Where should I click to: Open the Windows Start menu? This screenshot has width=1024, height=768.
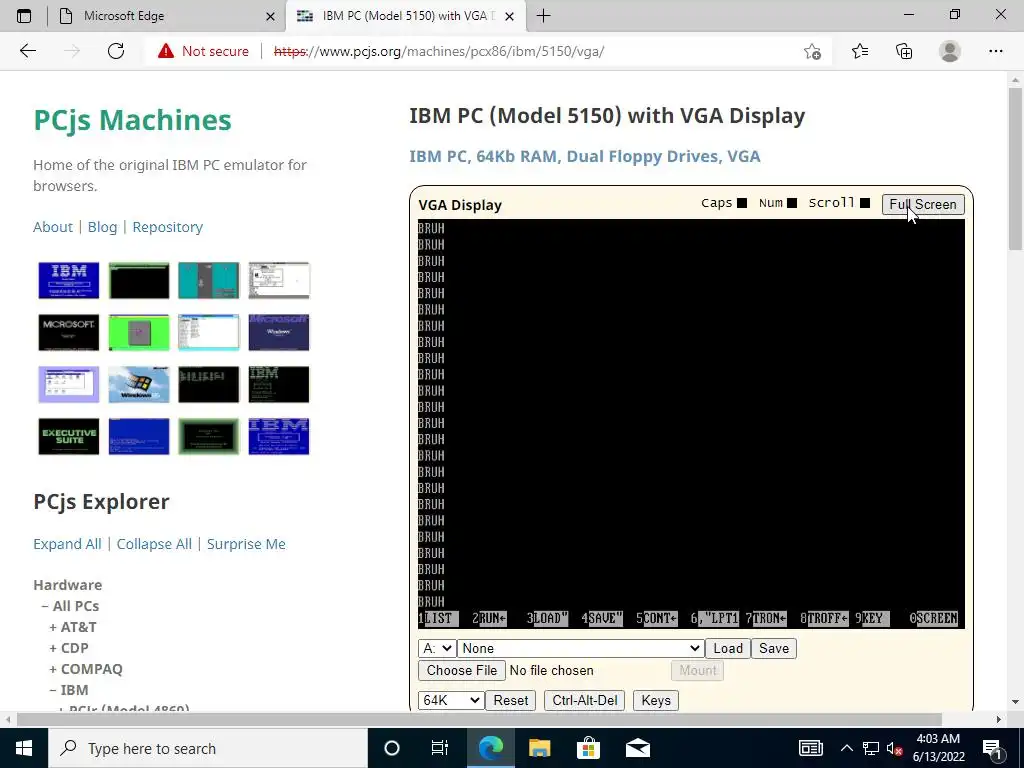24,748
